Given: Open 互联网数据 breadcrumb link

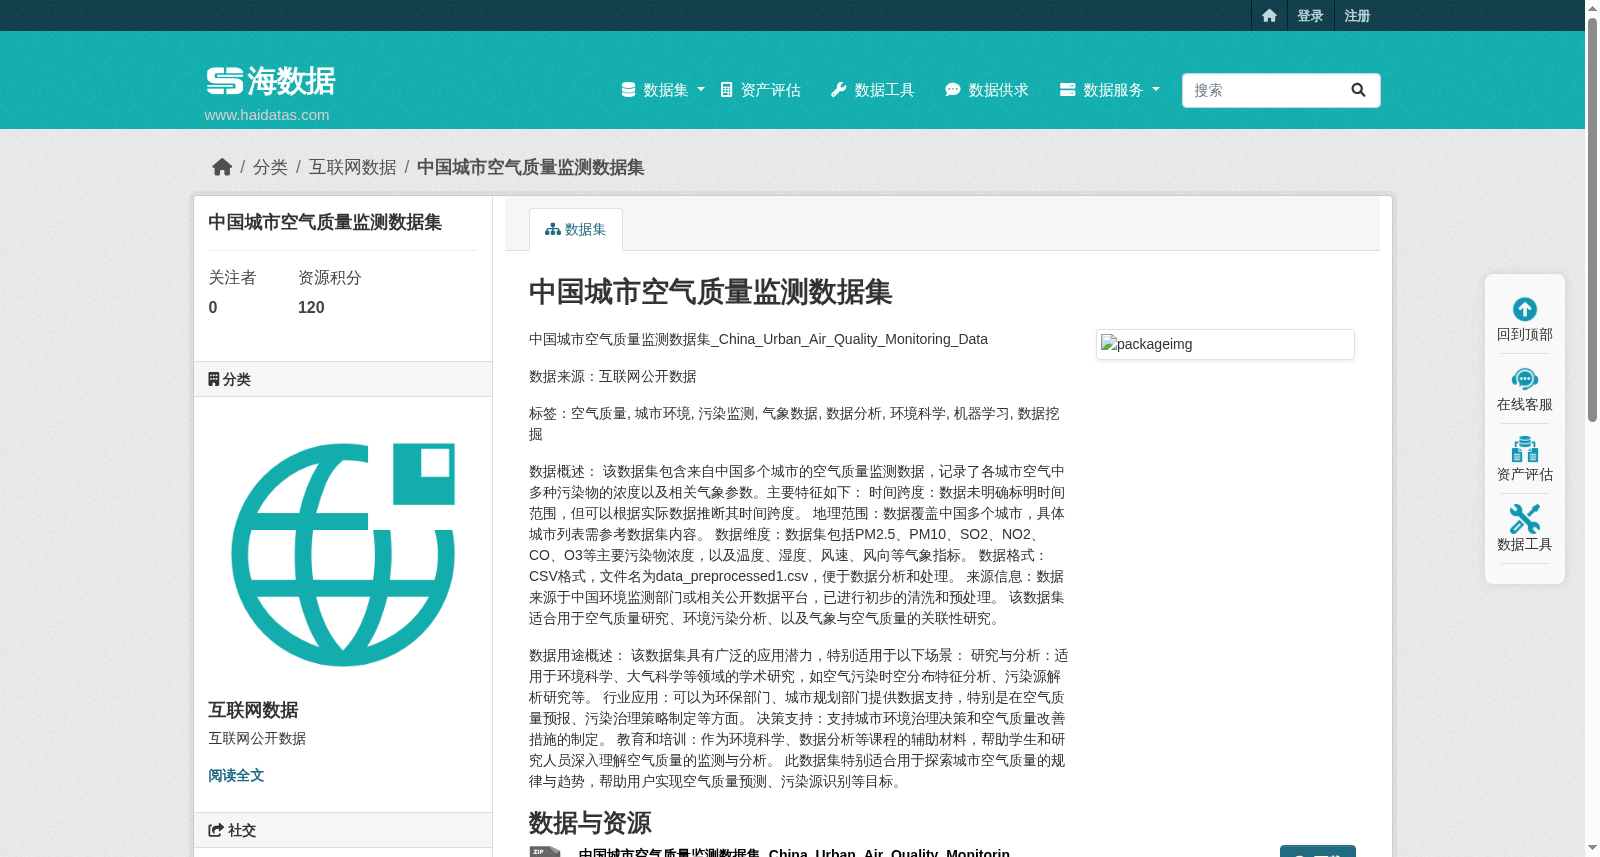Looking at the screenshot, I should click(x=352, y=167).
